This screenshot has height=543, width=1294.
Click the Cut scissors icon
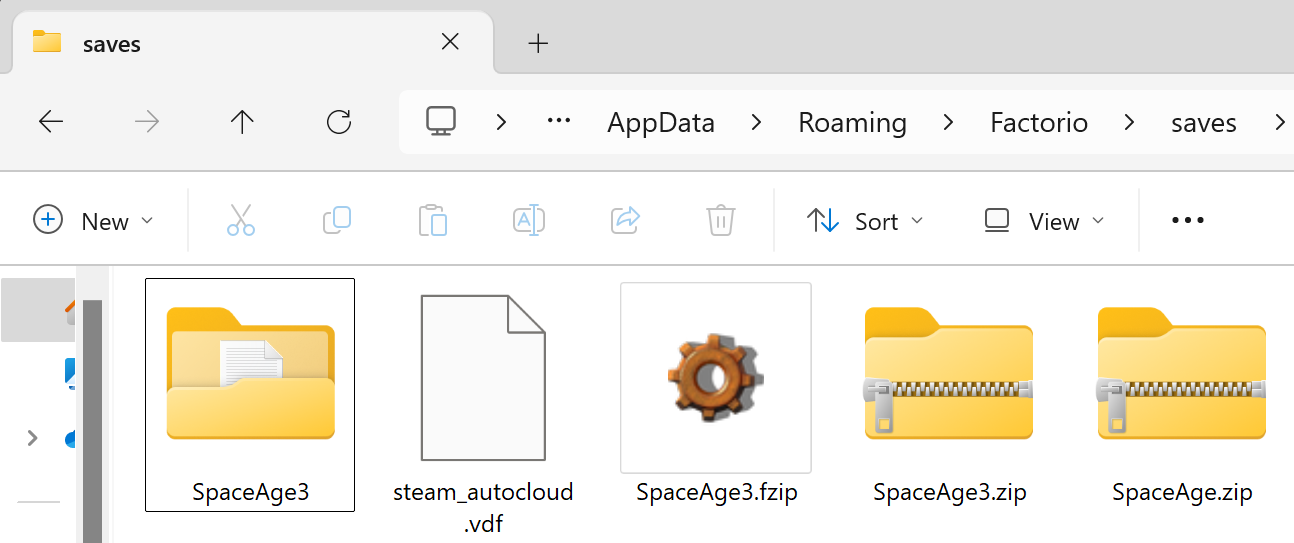click(x=241, y=220)
